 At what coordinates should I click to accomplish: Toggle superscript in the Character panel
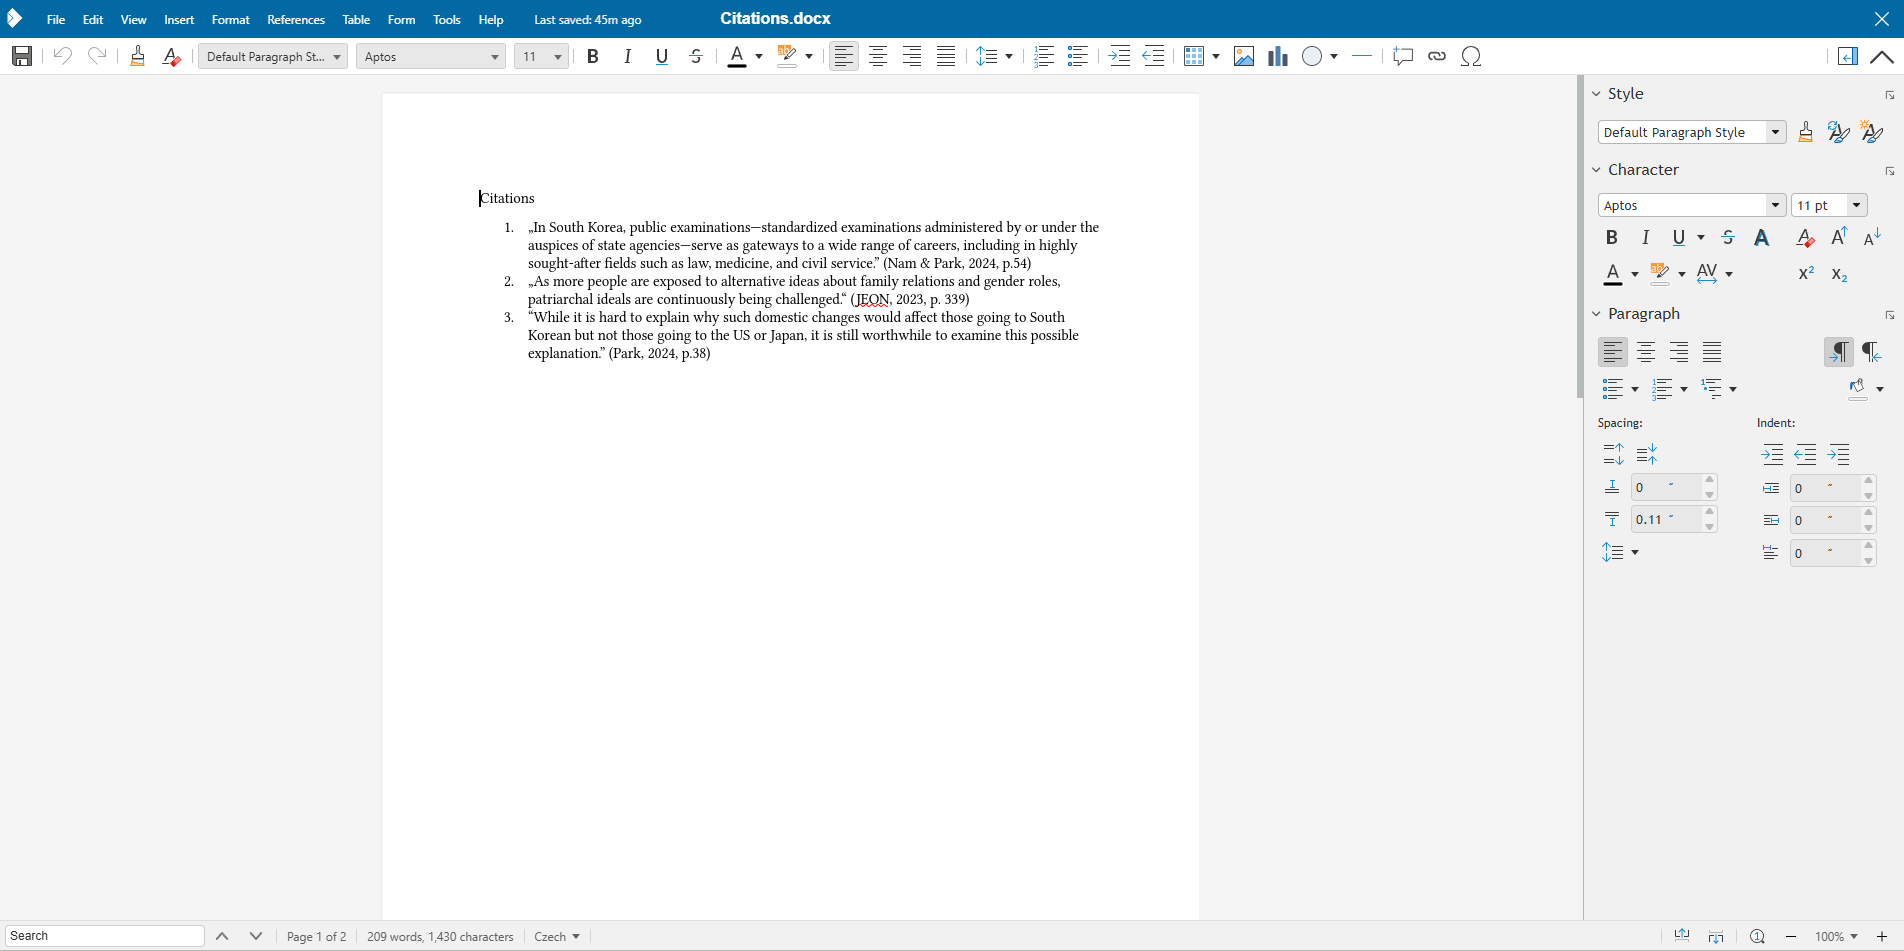pyautogui.click(x=1804, y=273)
